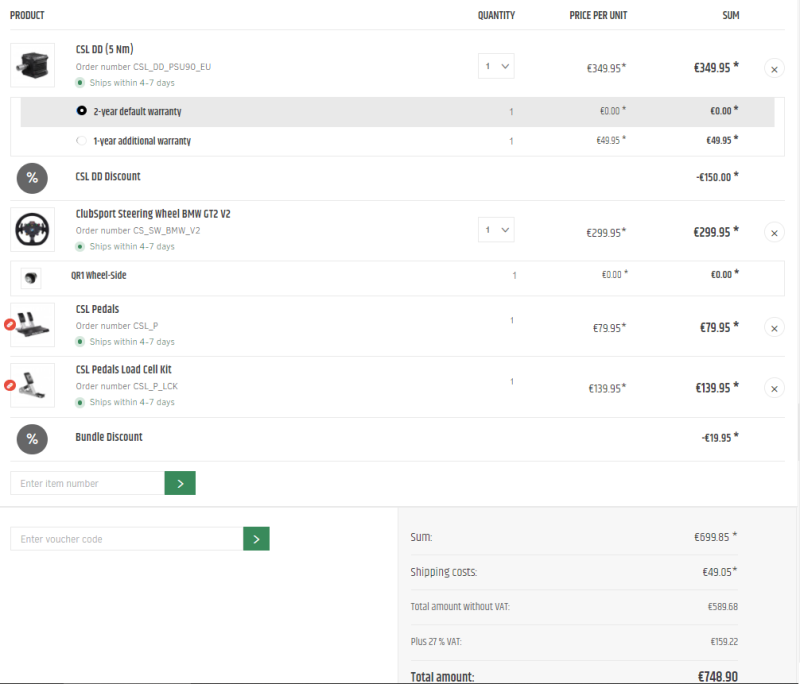800x684 pixels.
Task: Focus the Enter item number field
Action: pos(88,483)
